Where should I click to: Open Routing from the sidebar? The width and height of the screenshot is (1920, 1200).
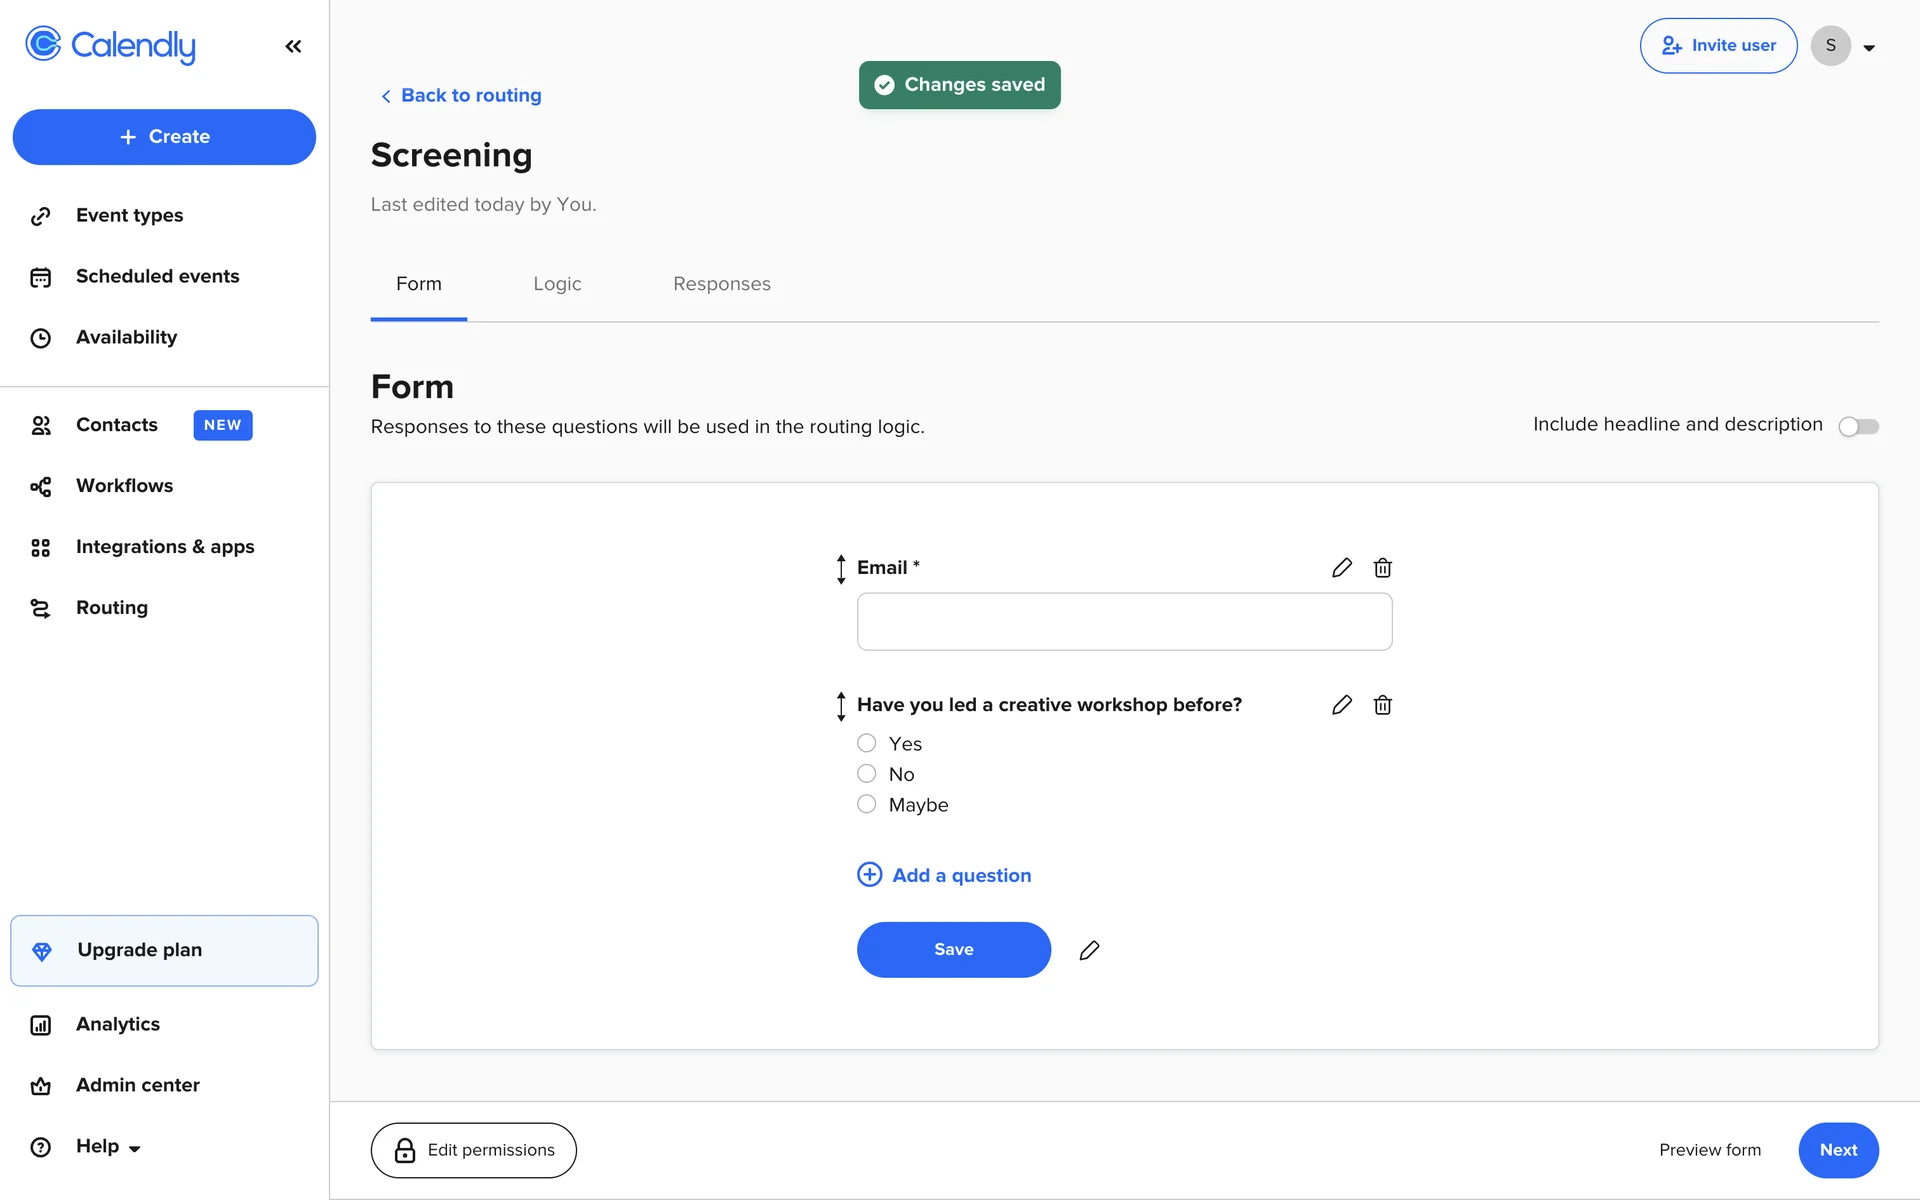[x=111, y=608]
